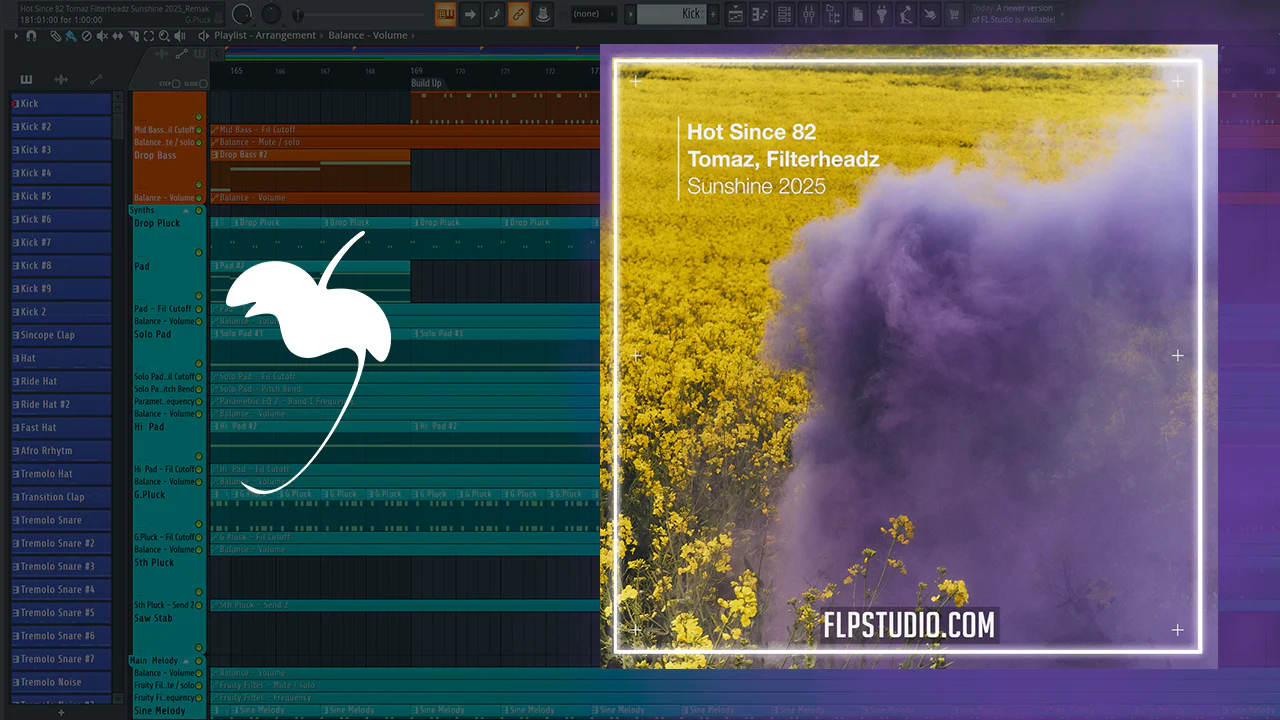Select the Tremolo Snare #4 pattern
The height and width of the screenshot is (720, 1280).
61,590
